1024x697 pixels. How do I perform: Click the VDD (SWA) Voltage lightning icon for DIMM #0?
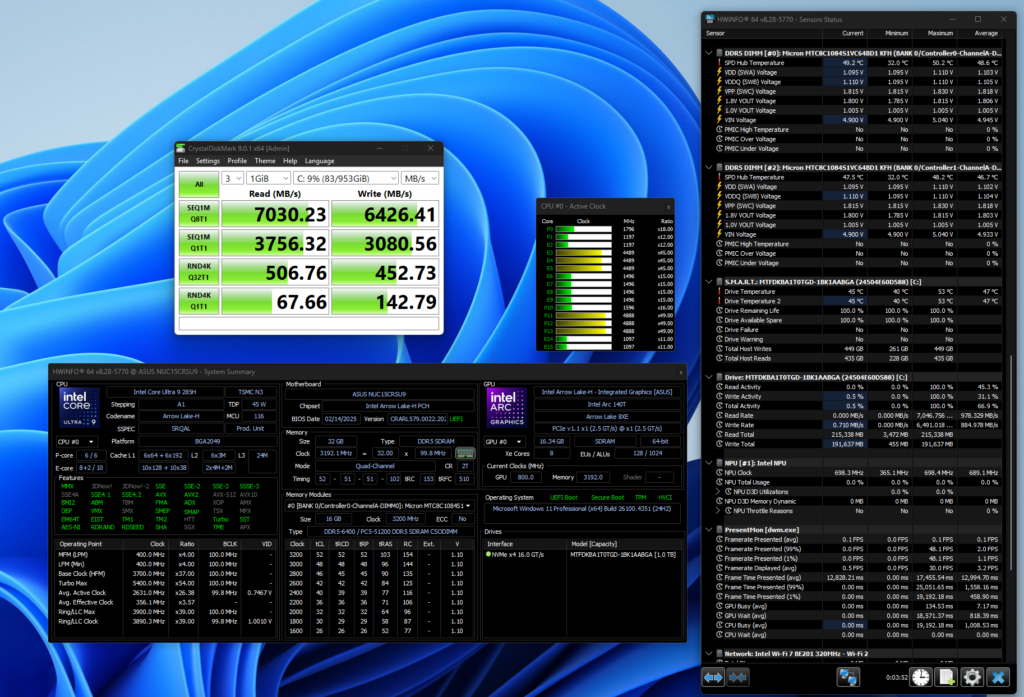click(720, 73)
